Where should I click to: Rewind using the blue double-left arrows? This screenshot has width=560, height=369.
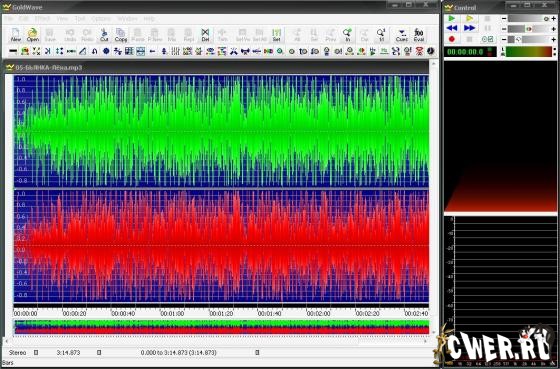[452, 28]
